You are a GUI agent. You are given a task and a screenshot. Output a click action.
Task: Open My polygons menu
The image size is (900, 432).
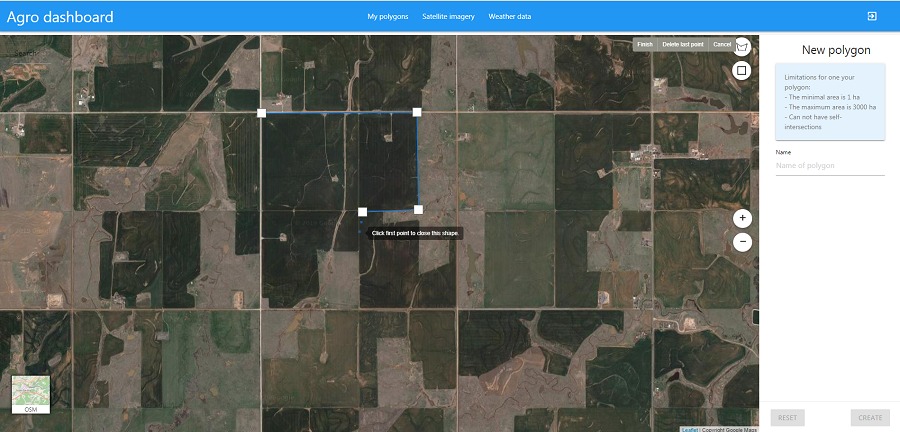387,17
